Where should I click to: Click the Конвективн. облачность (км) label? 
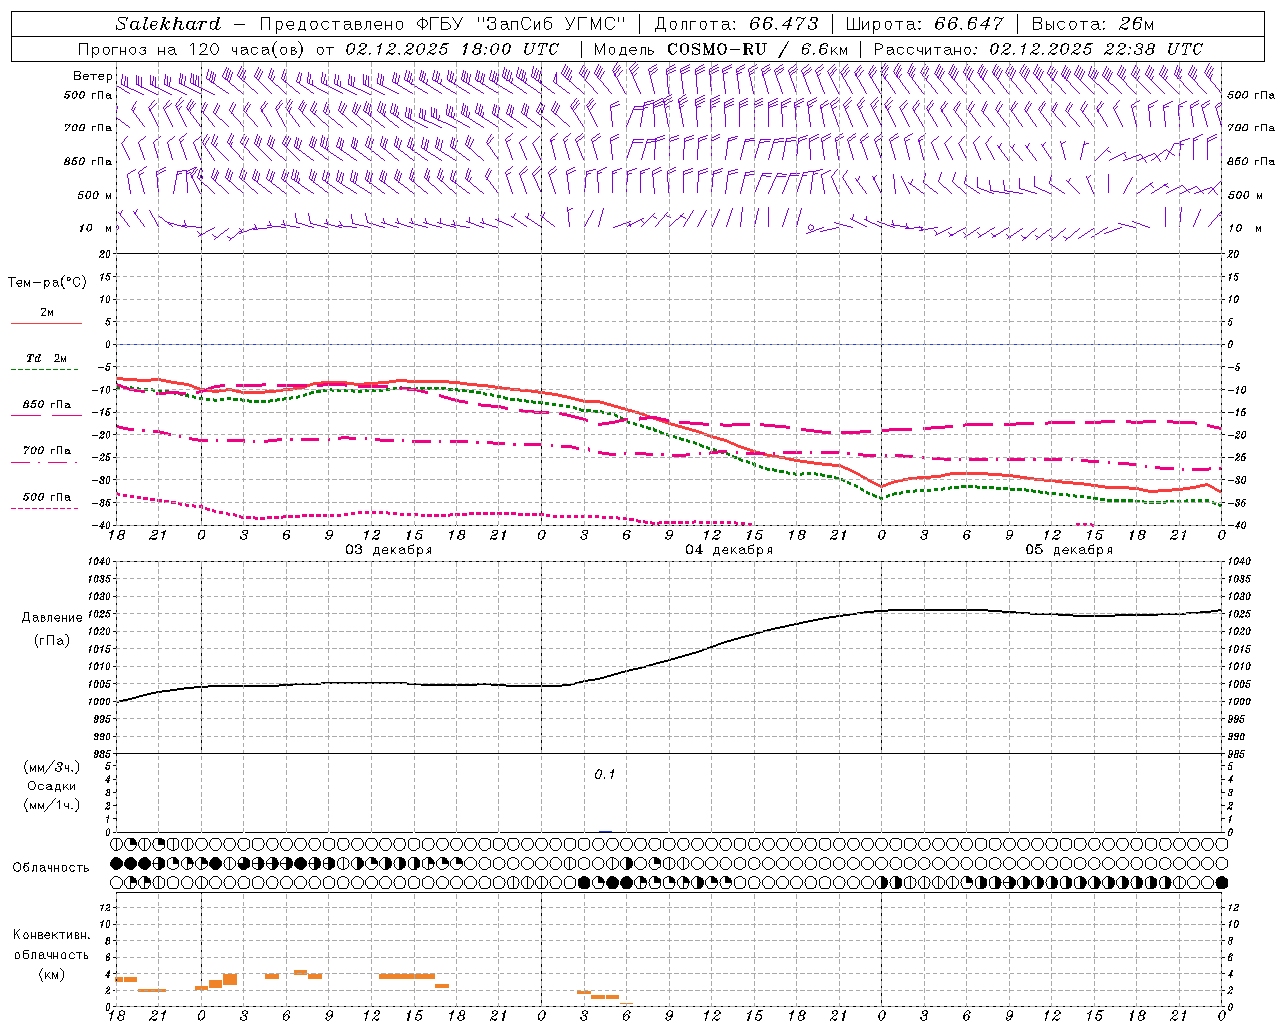51,954
